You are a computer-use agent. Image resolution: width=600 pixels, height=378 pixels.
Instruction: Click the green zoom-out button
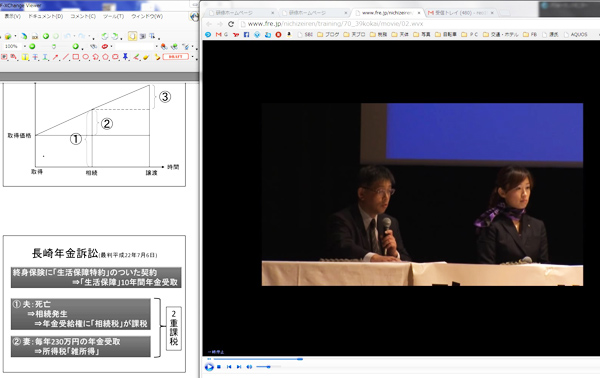(x=32, y=46)
